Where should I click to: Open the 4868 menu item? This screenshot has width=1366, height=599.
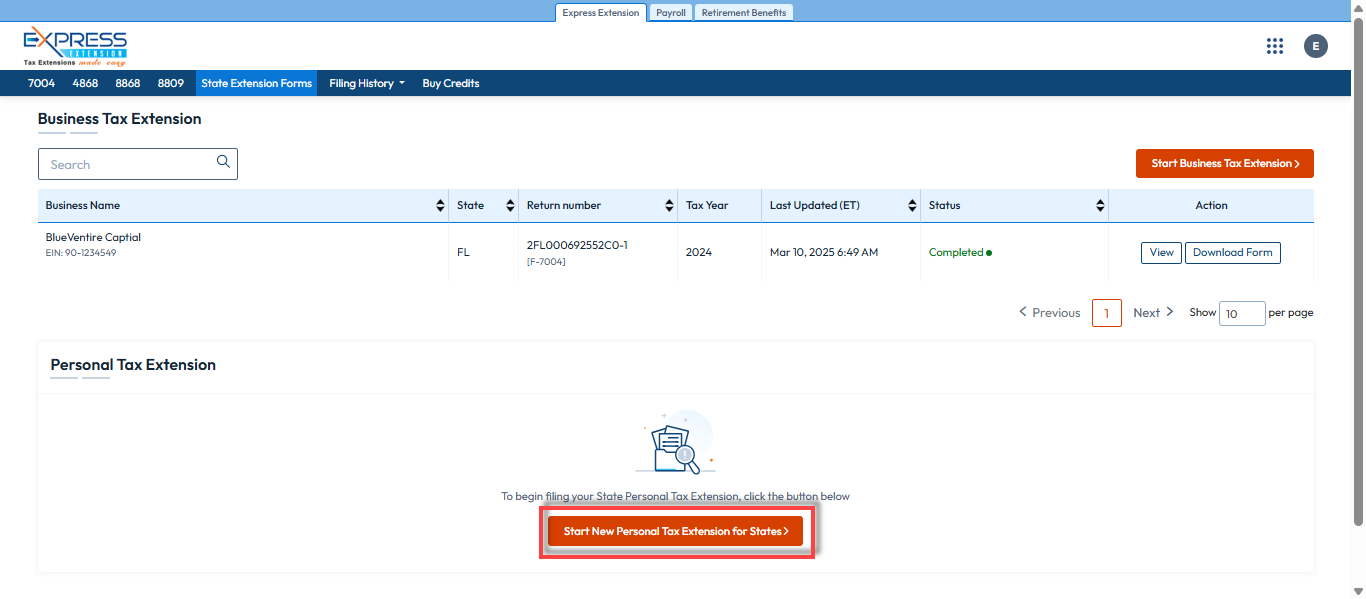pos(85,83)
